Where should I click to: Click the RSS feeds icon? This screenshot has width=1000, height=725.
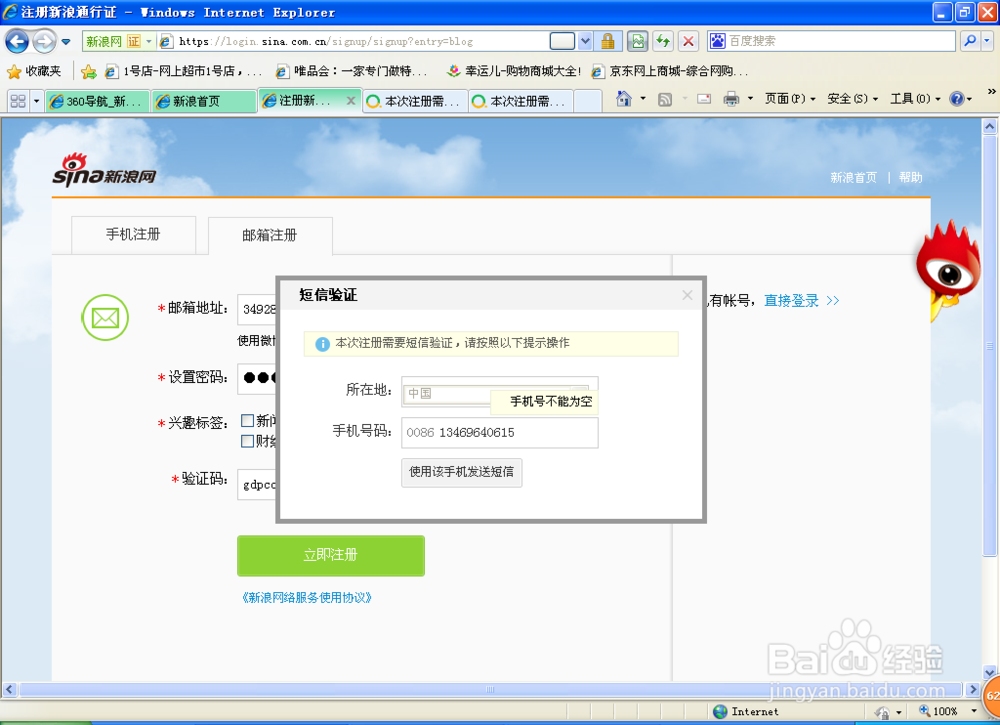click(665, 98)
